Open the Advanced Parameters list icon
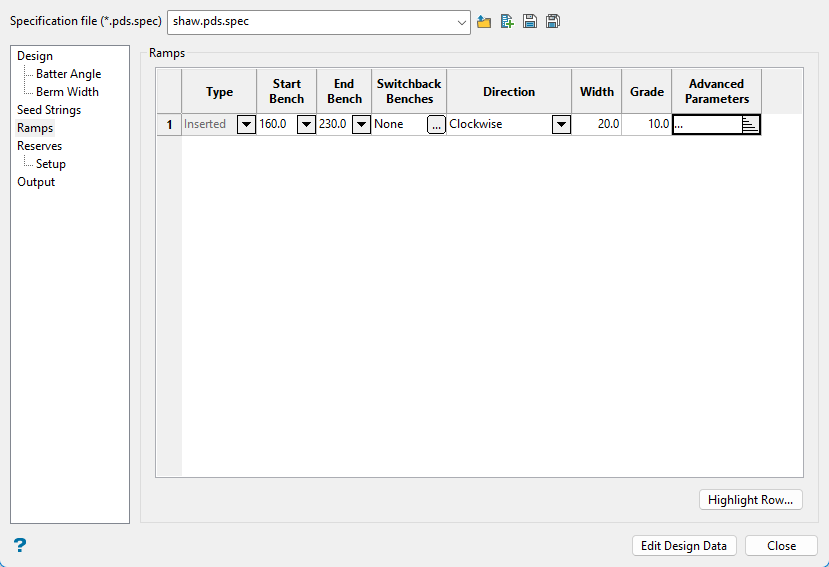Image resolution: width=829 pixels, height=567 pixels. pos(750,125)
